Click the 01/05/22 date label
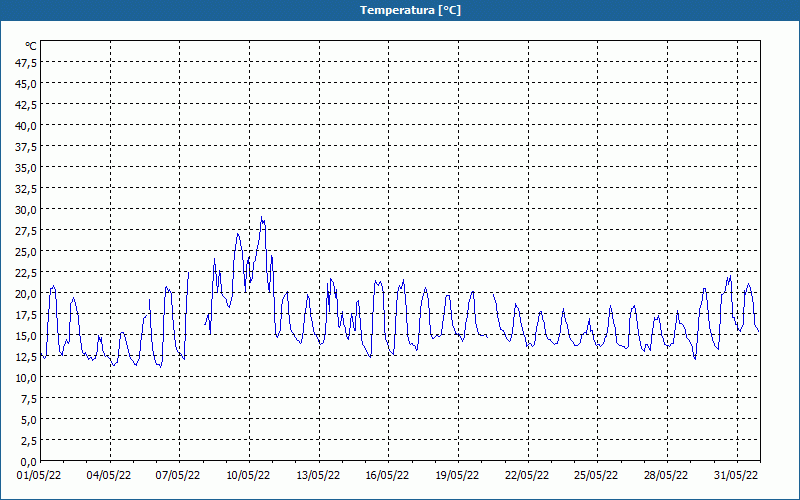Viewport: 800px width, 500px height. pos(39,476)
